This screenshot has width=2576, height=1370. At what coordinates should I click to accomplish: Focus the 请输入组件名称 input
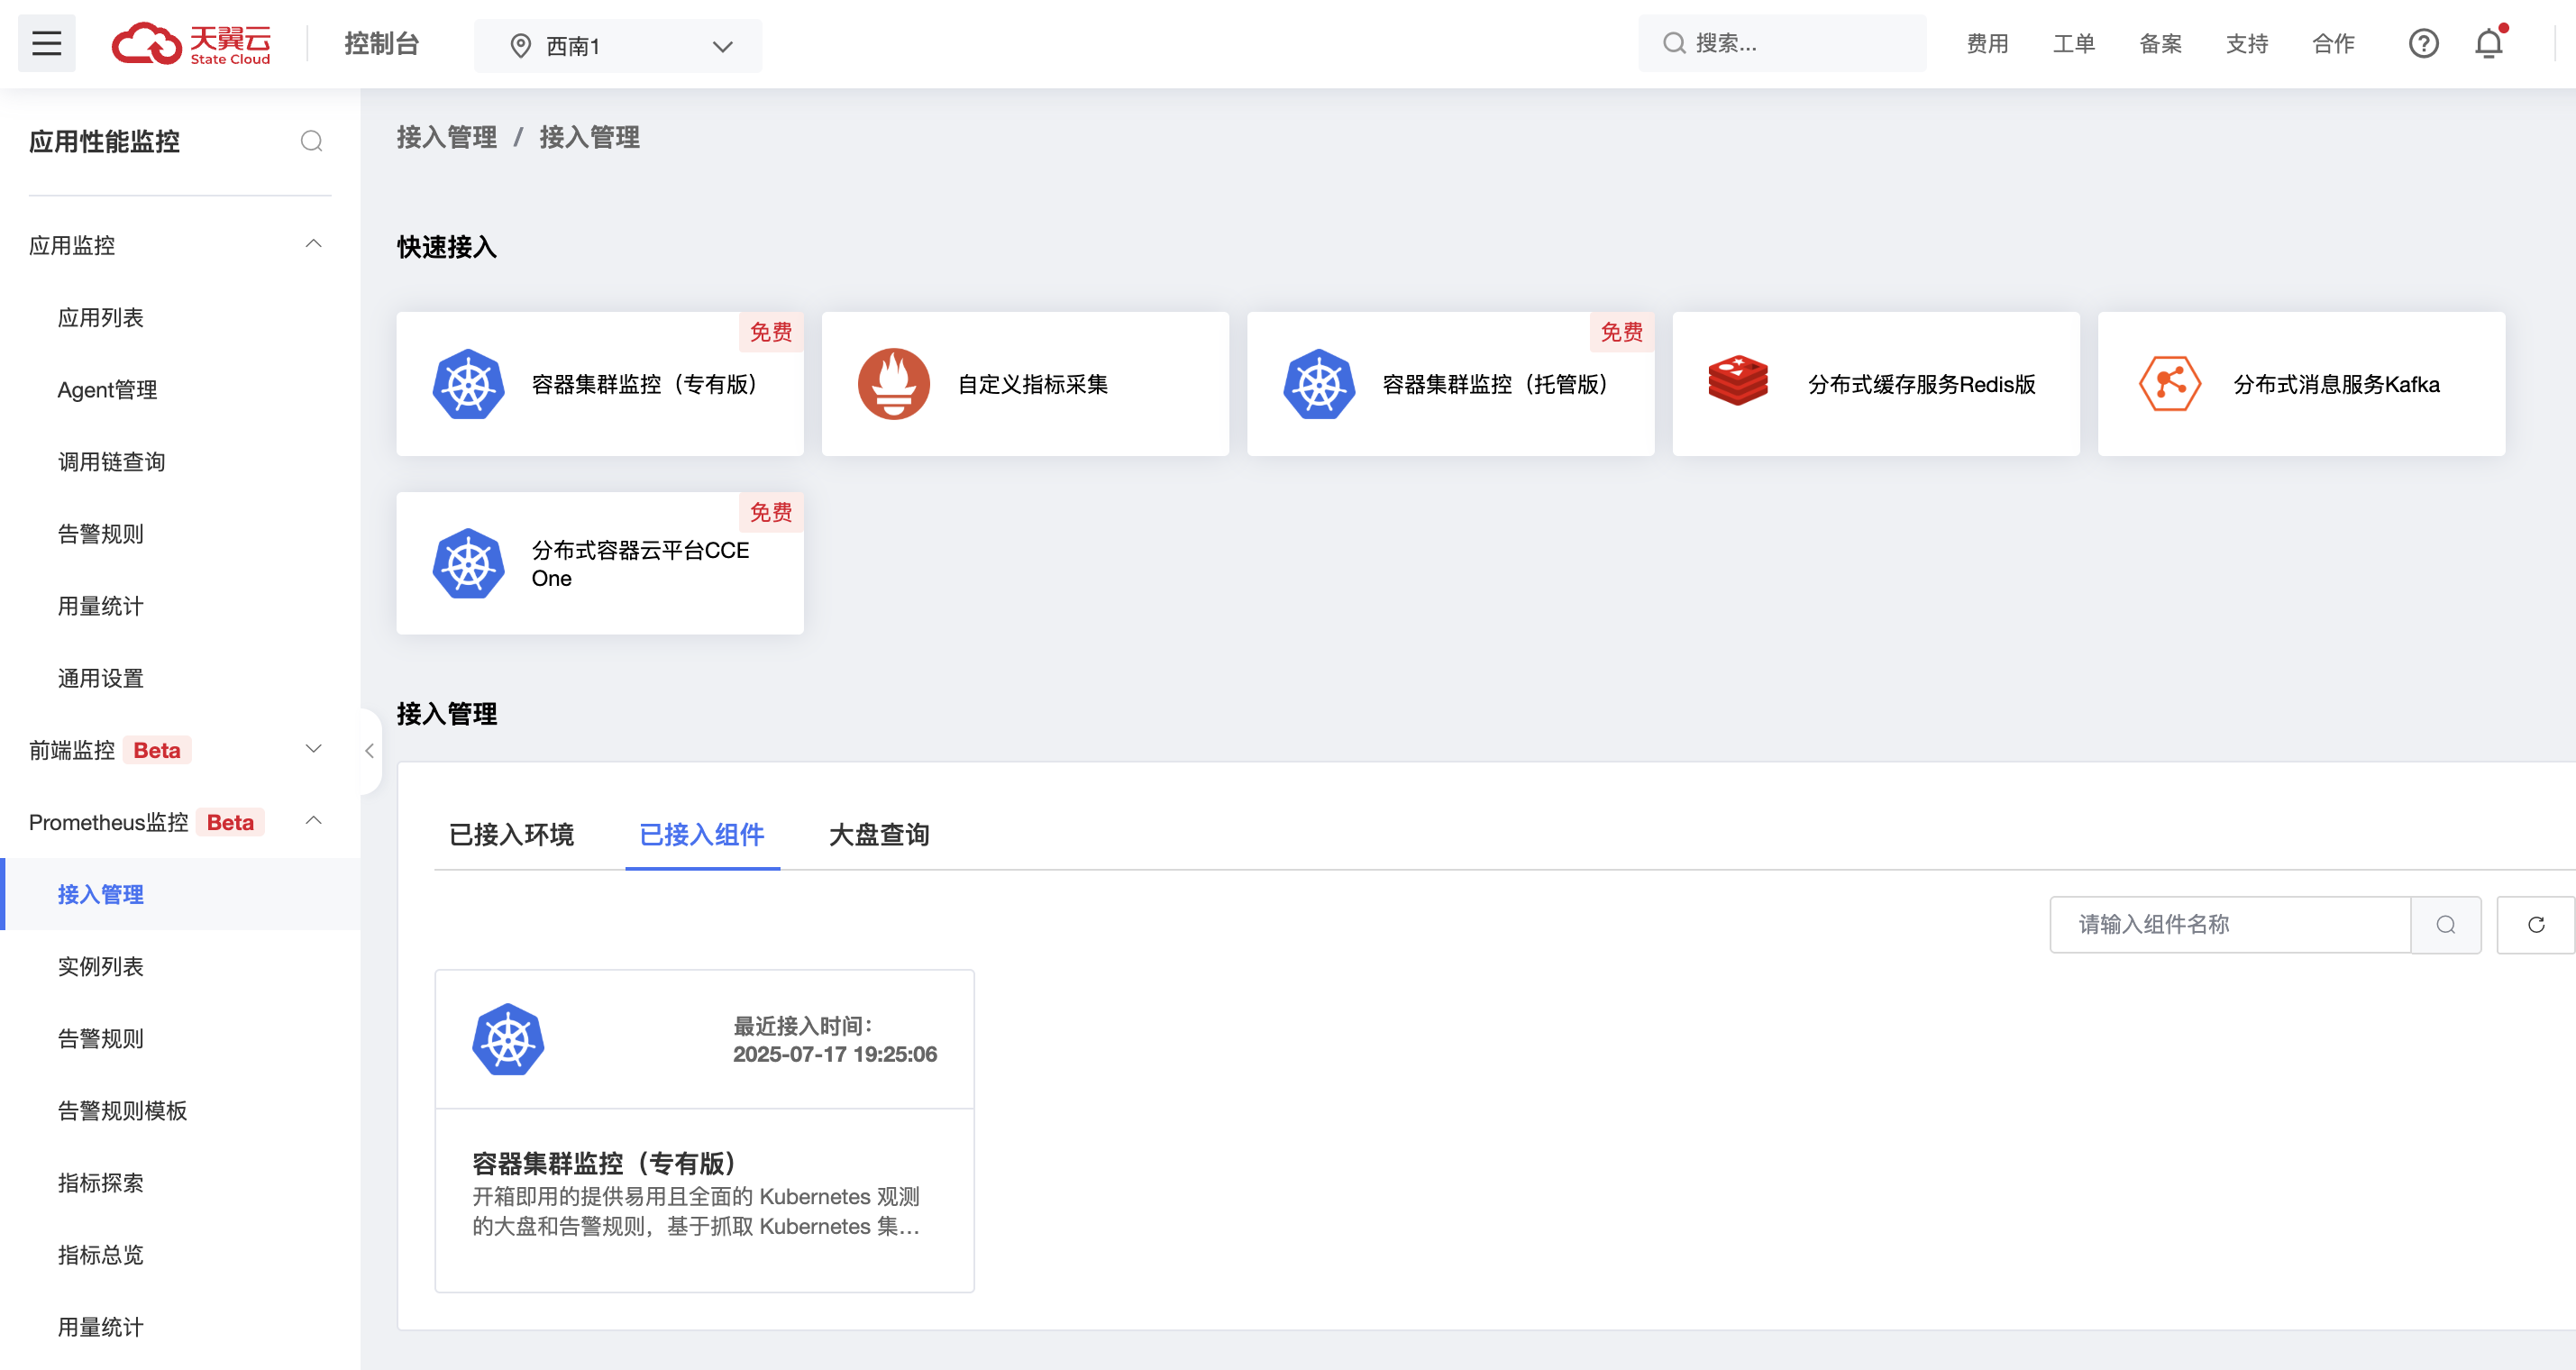(2230, 925)
